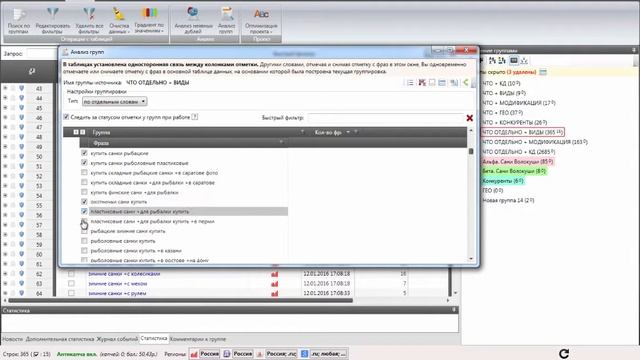The width and height of the screenshot is (640, 360).
Task: Open Оптимизация проекта Abc tool
Action: [261, 21]
